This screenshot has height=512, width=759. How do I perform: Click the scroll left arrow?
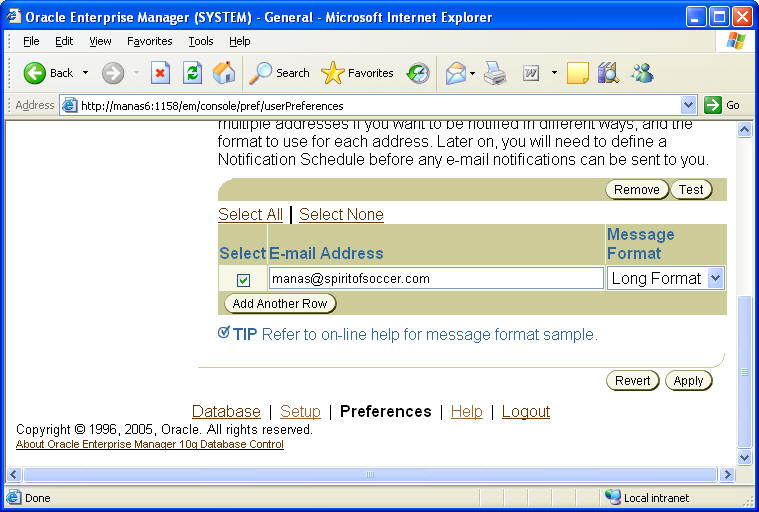click(x=14, y=474)
